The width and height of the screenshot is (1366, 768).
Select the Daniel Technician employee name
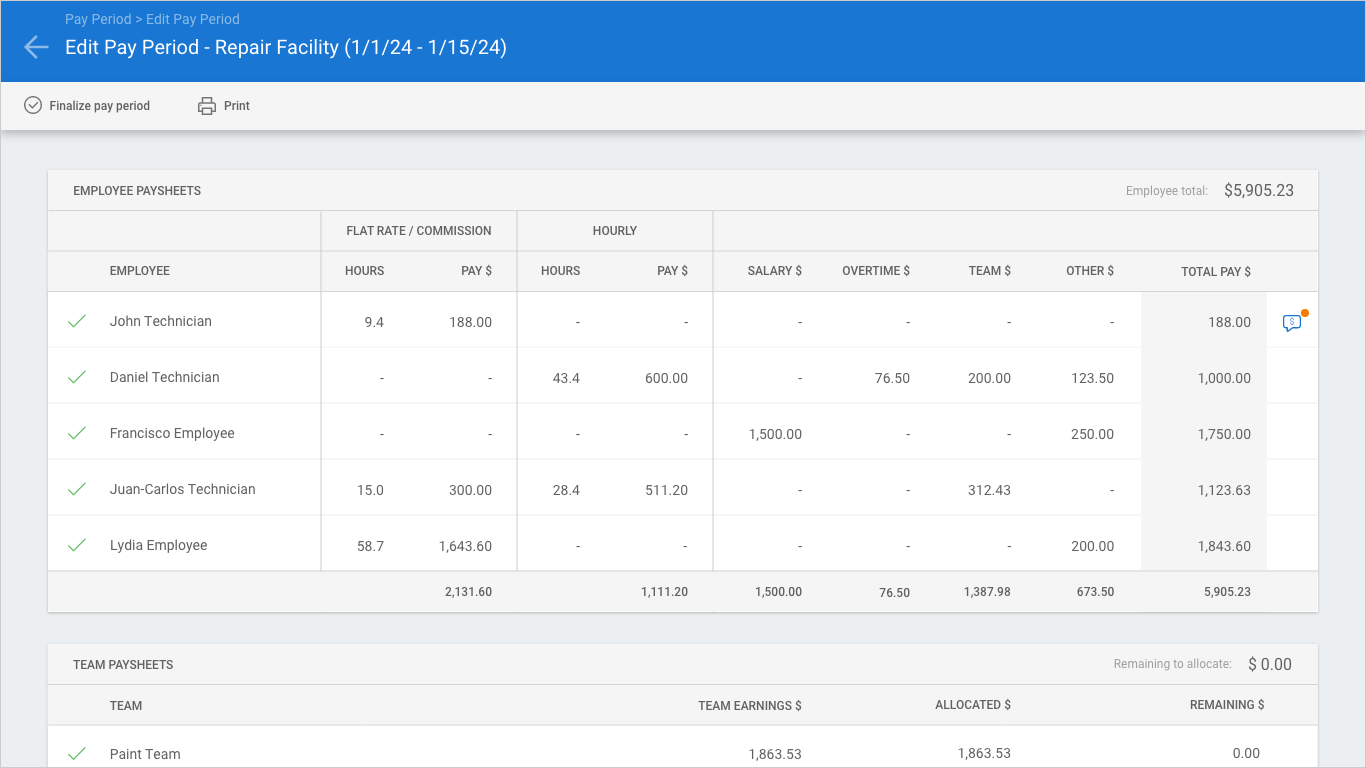(164, 377)
